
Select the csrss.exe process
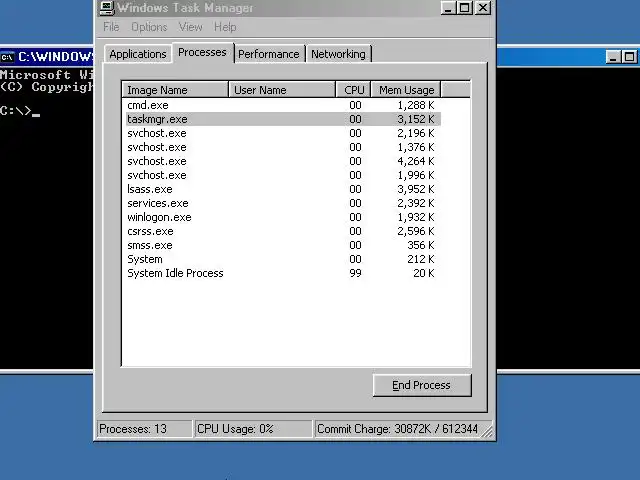[x=283, y=231]
